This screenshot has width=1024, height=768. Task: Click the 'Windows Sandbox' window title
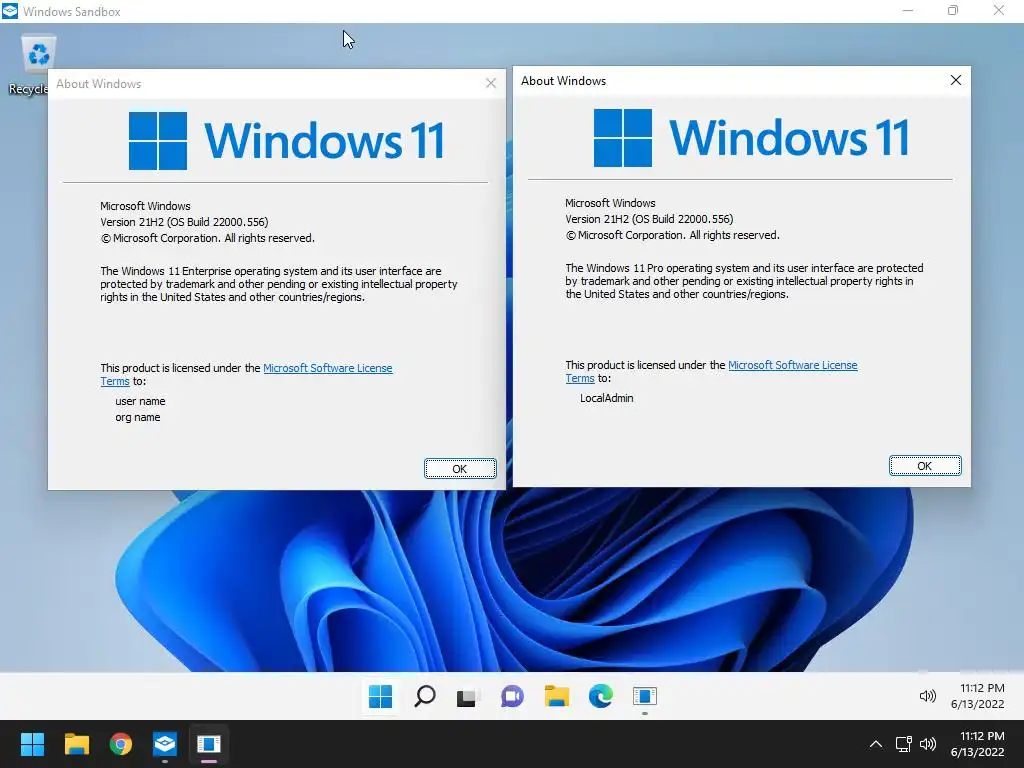72,11
